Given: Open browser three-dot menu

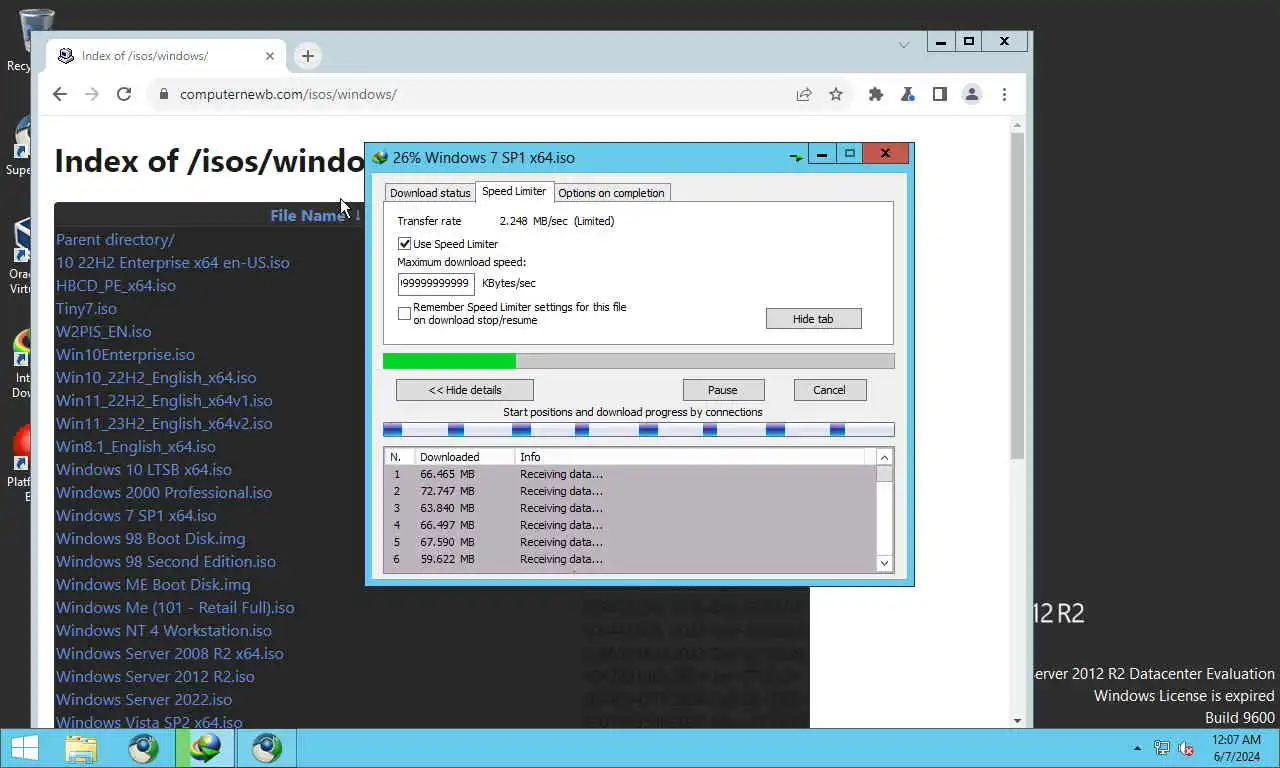Looking at the screenshot, I should (1004, 94).
